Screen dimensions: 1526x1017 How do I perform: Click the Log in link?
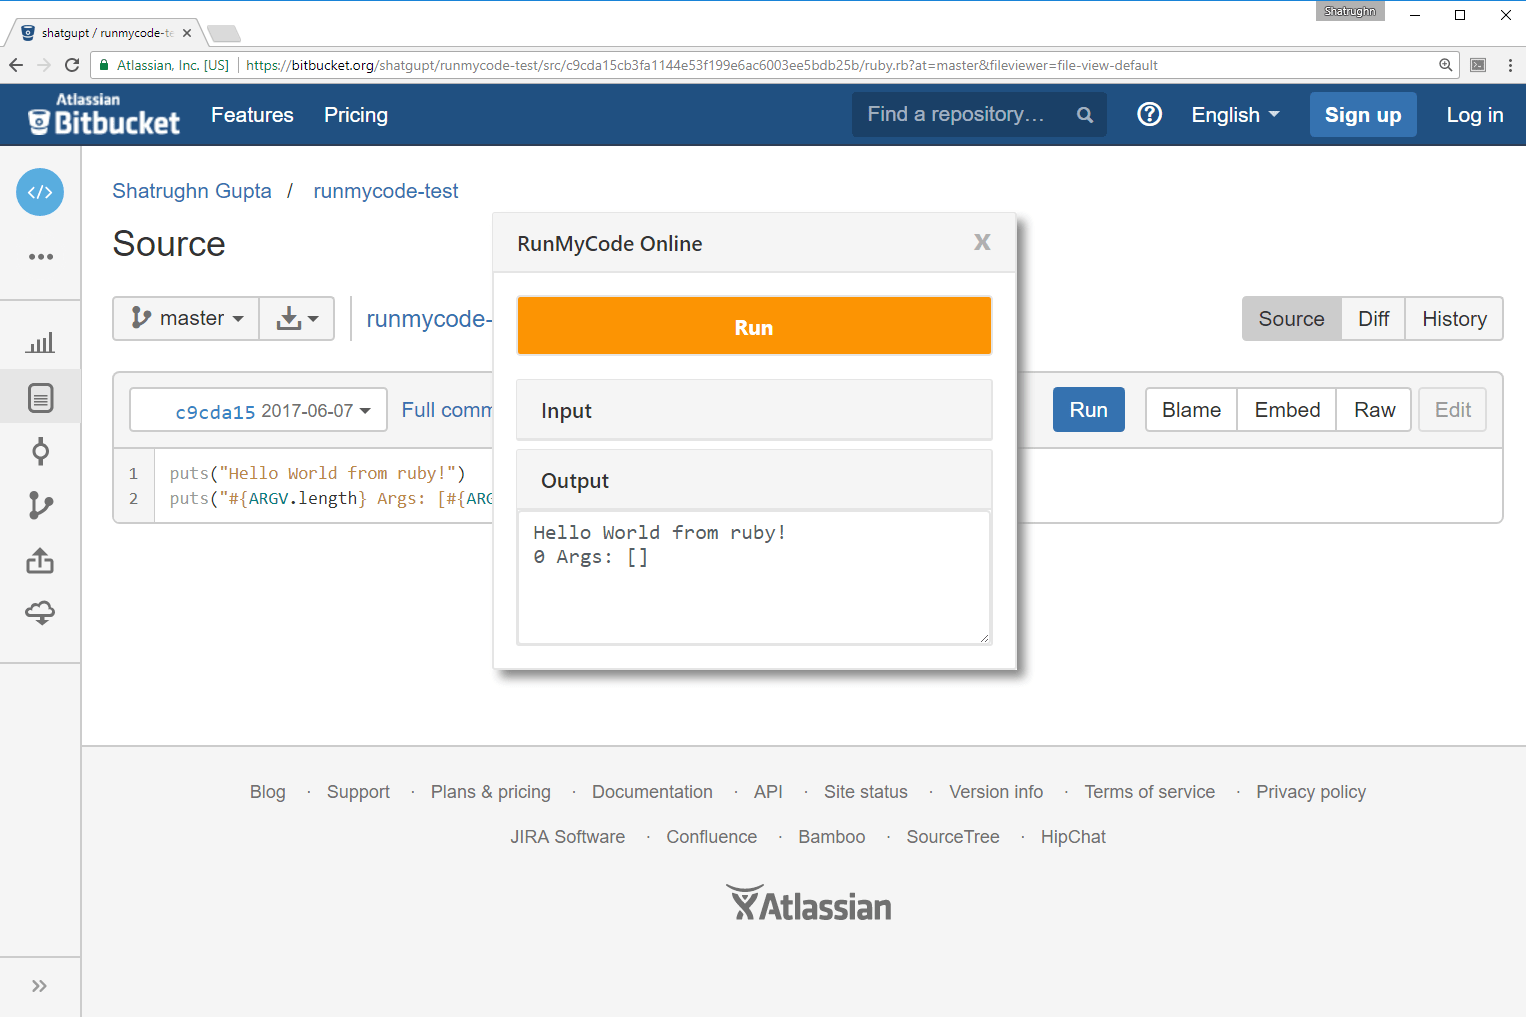click(1474, 115)
